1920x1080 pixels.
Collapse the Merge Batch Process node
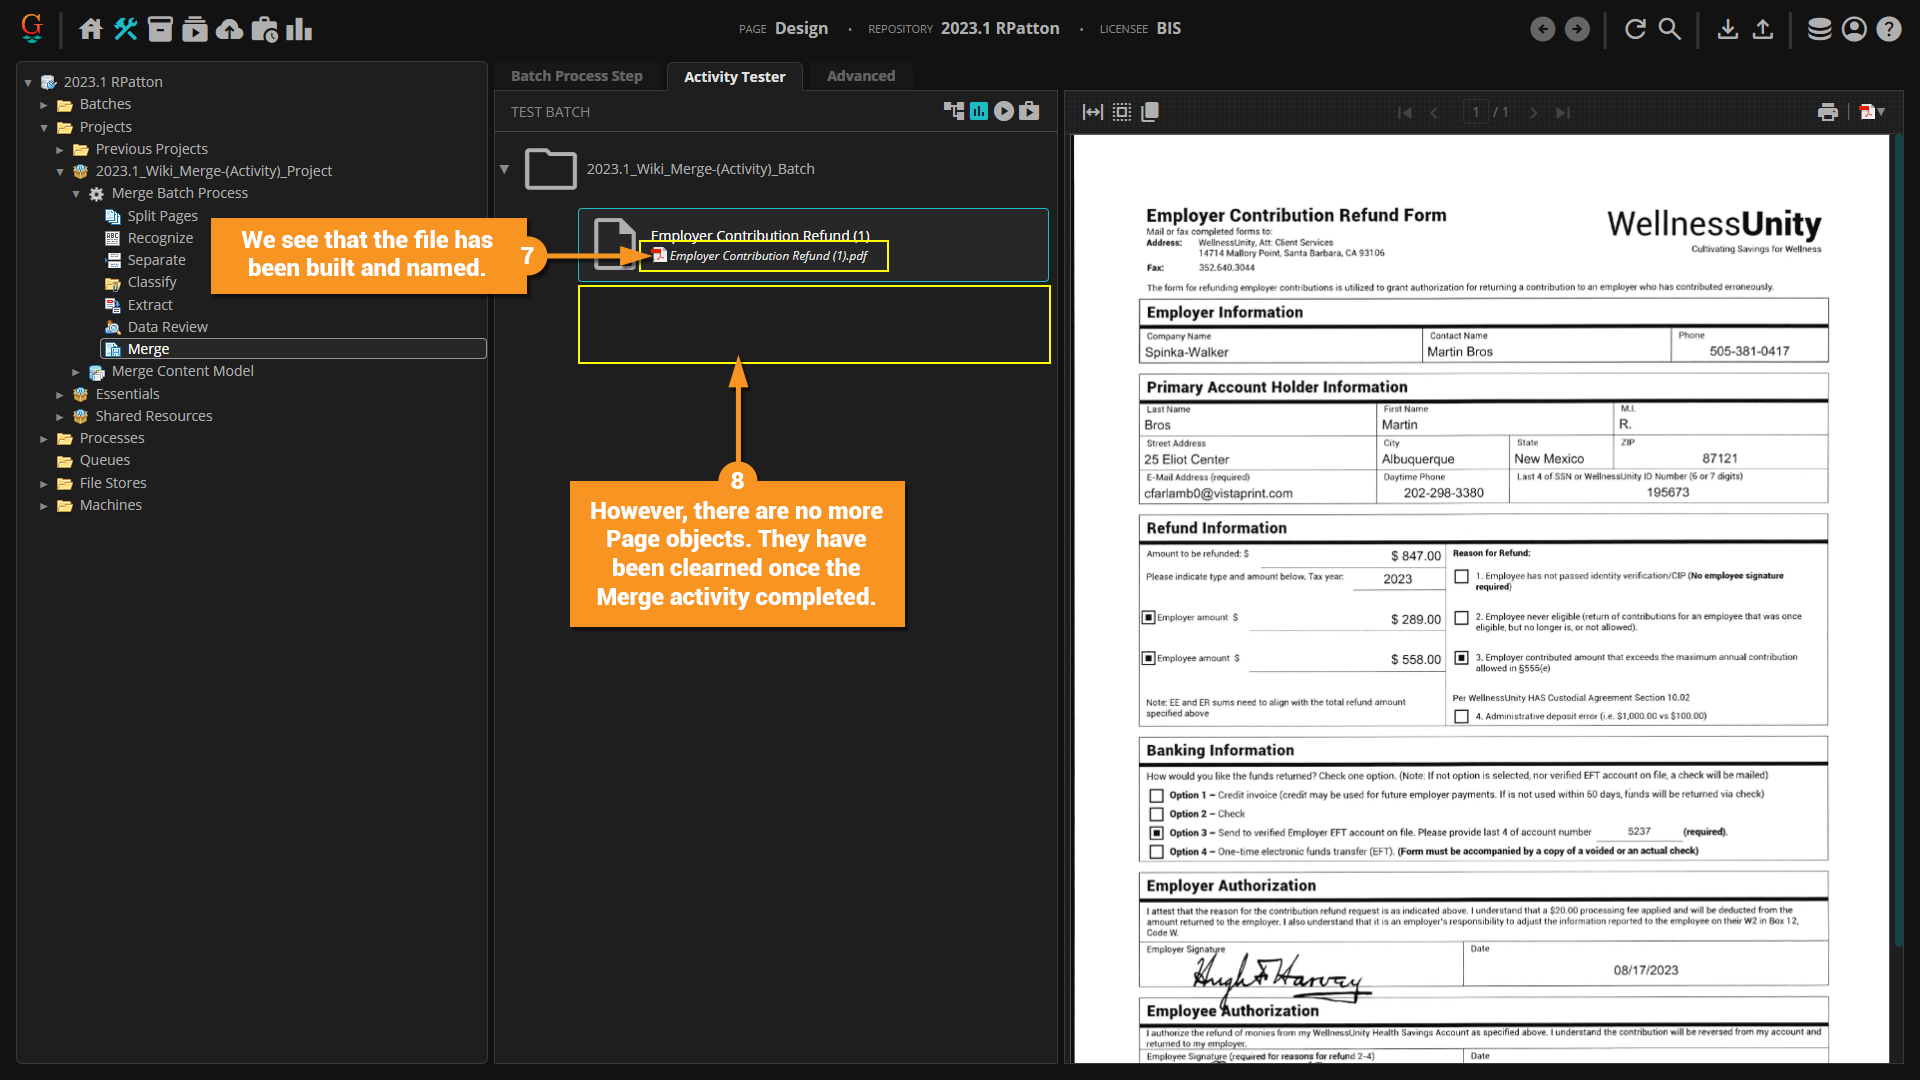(x=76, y=194)
